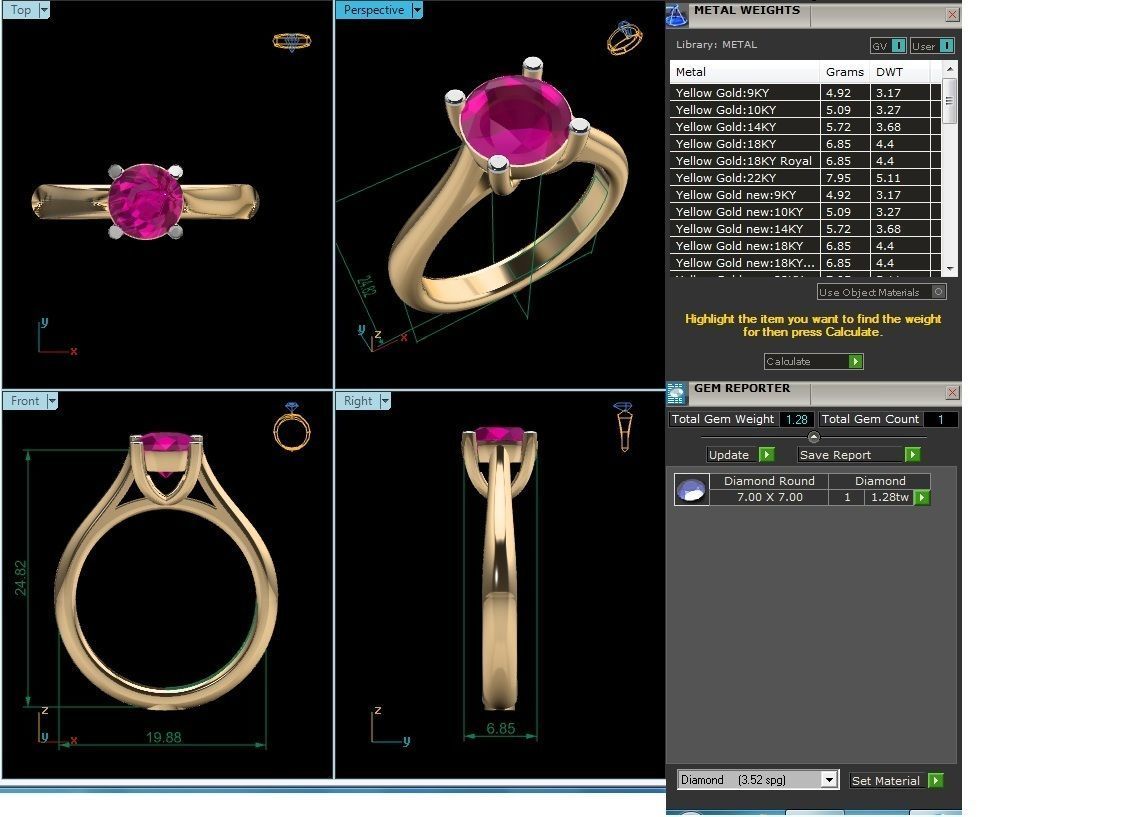
Task: Close the Gem Reporter panel
Action: (952, 392)
